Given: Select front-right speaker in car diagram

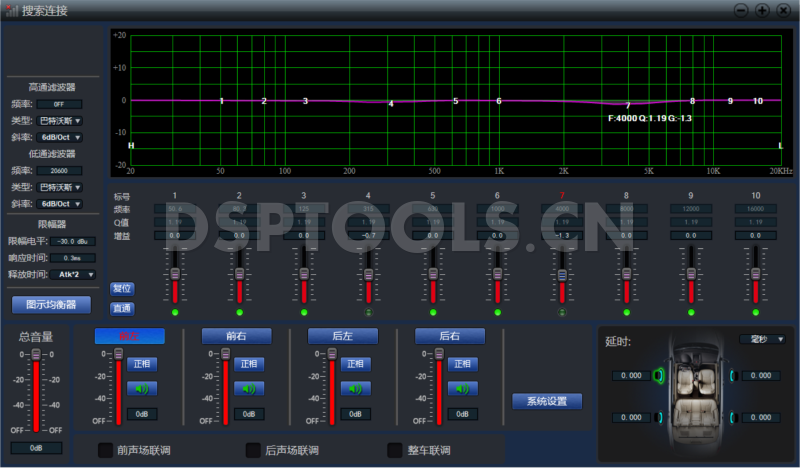Looking at the screenshot, I should (x=733, y=376).
